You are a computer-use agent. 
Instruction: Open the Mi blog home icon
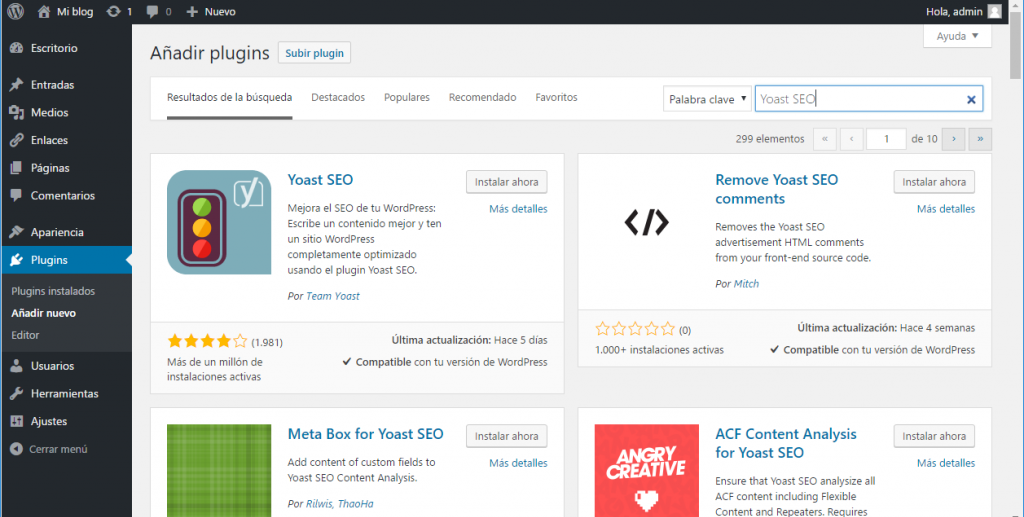click(44, 12)
